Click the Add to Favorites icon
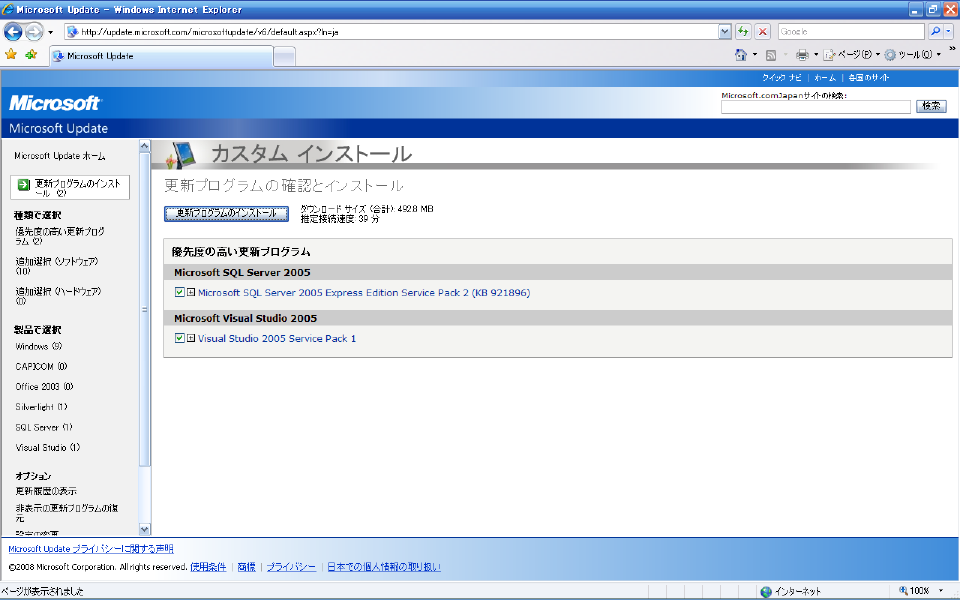Image resolution: width=960 pixels, height=600 pixels. (31, 55)
